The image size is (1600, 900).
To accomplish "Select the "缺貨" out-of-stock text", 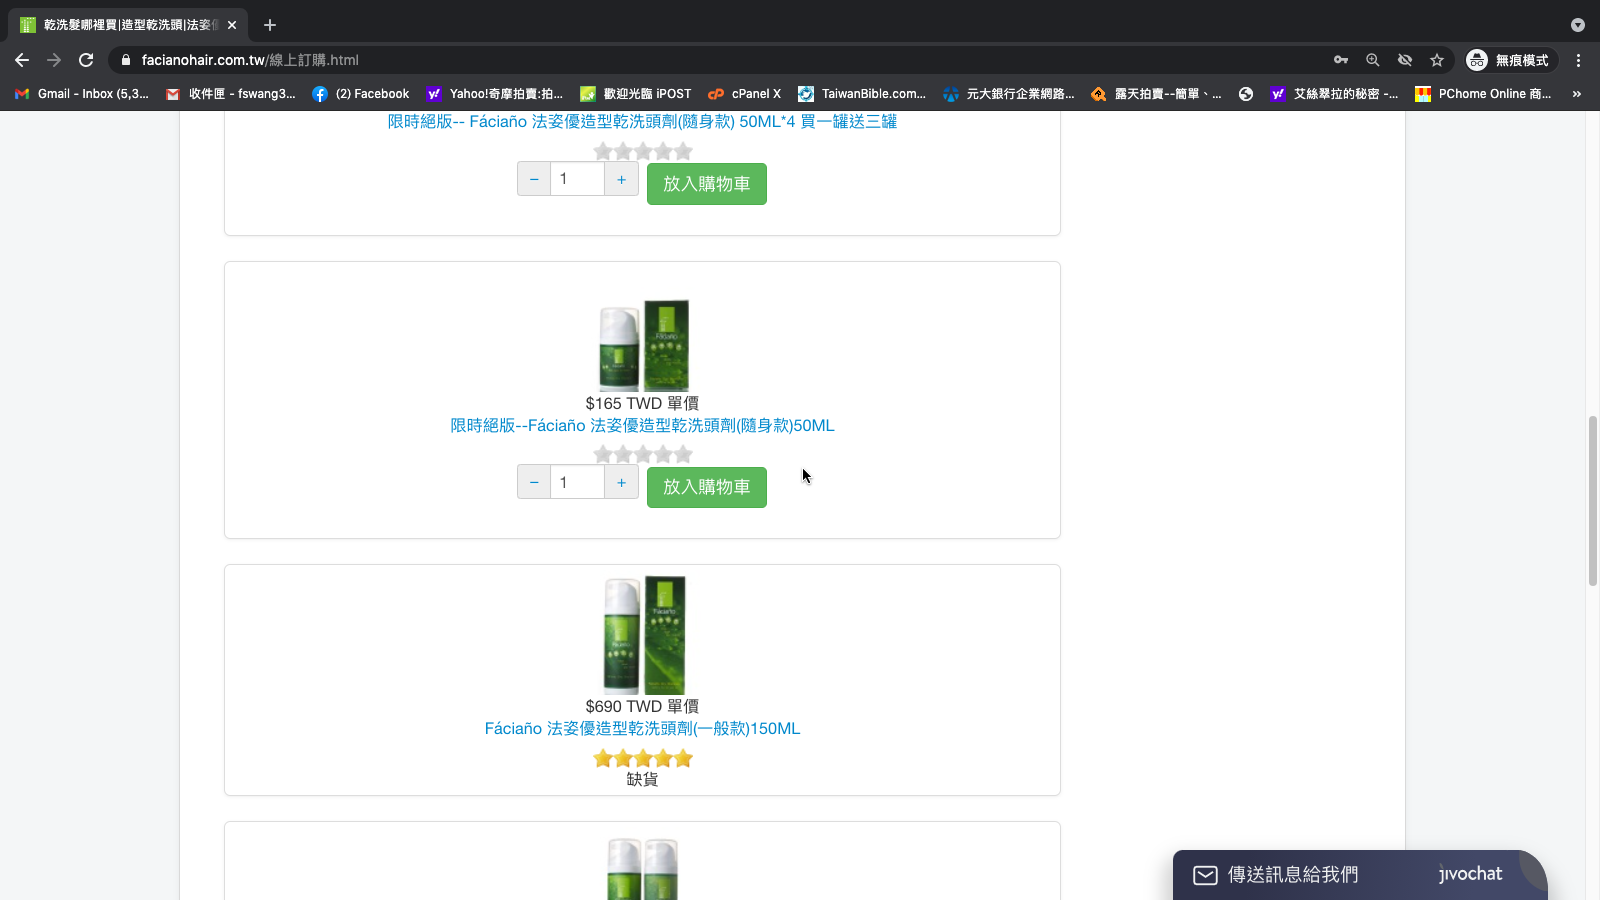I will [x=642, y=779].
